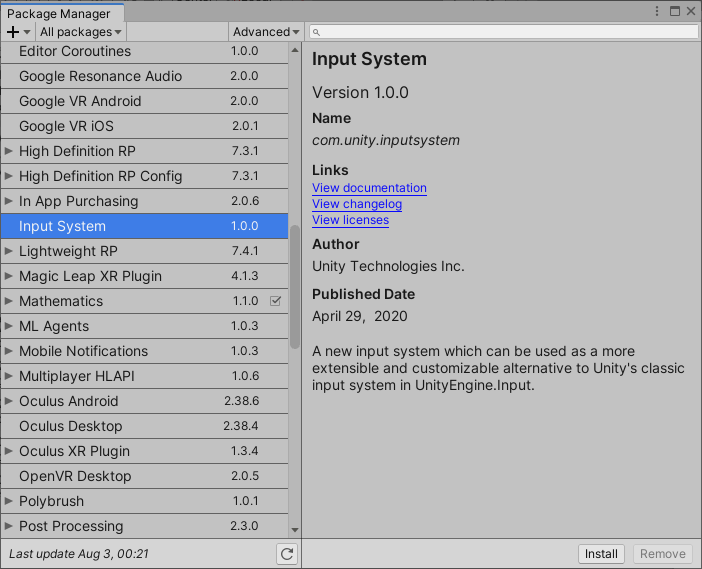Open View licenses link
The image size is (702, 569).
coord(351,220)
